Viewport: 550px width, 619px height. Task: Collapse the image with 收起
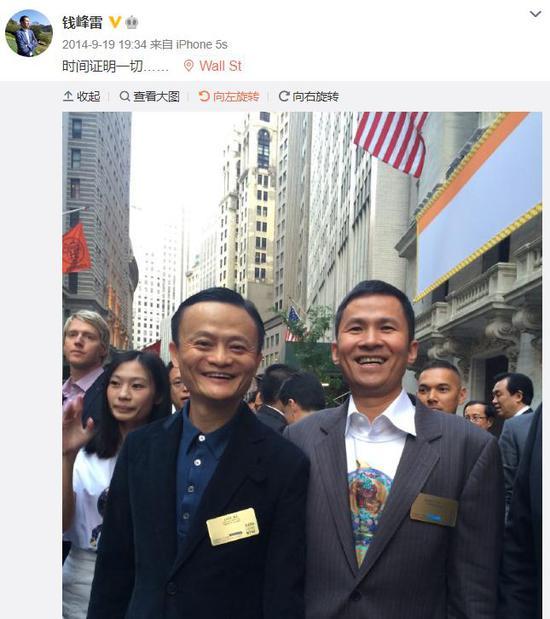[88, 96]
